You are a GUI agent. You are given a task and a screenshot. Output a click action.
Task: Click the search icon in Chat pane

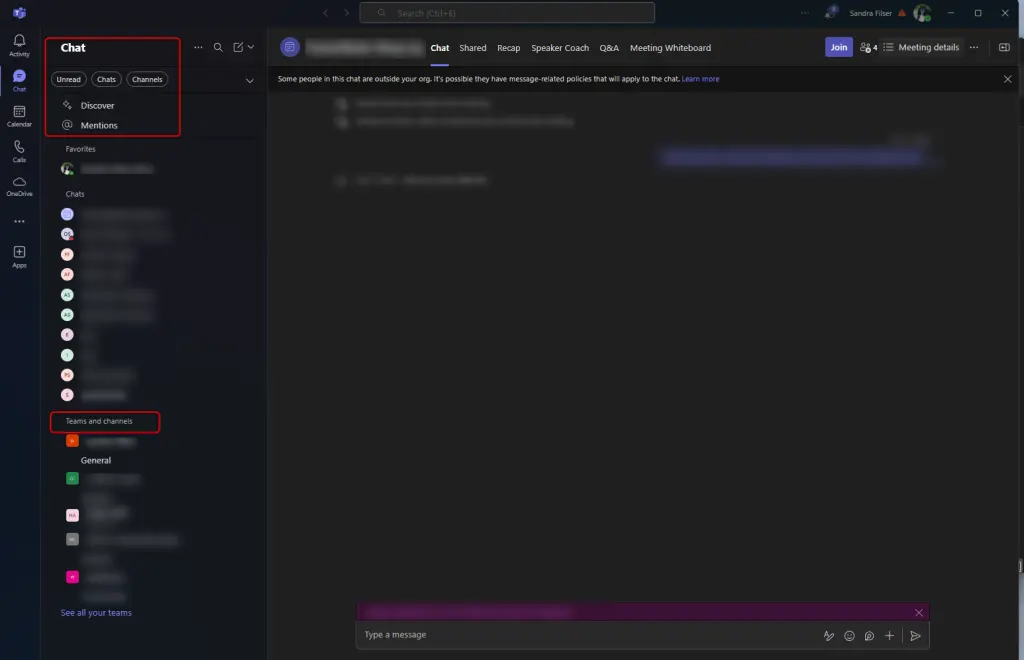[x=218, y=47]
